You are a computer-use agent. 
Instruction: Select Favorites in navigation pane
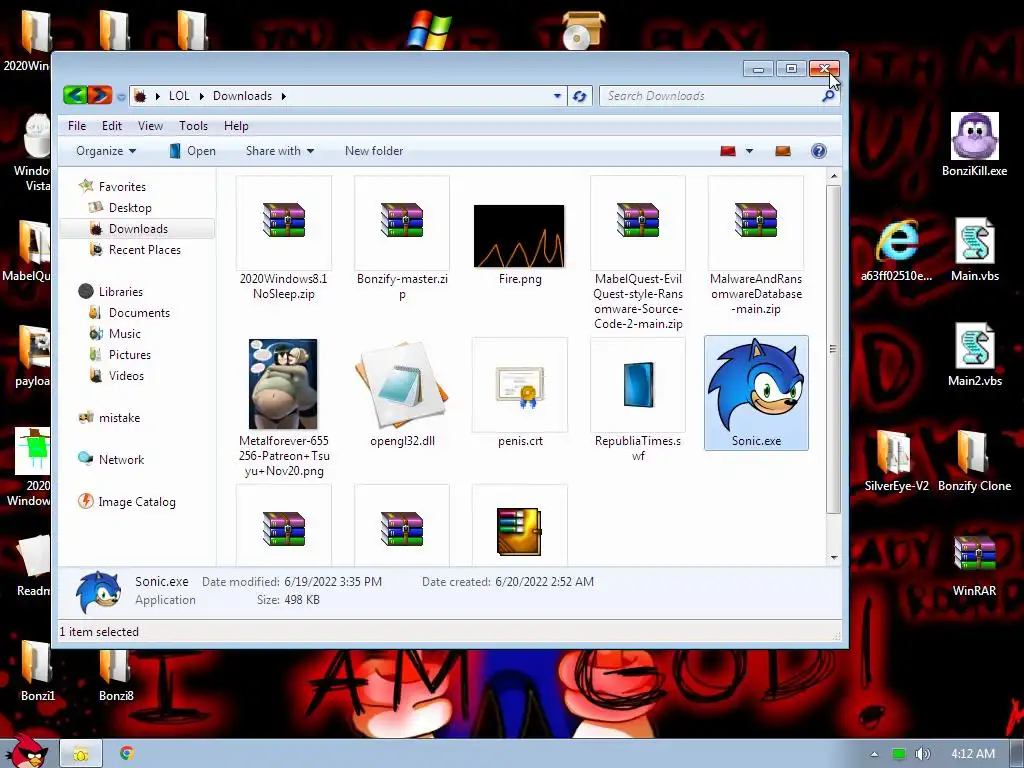point(122,187)
